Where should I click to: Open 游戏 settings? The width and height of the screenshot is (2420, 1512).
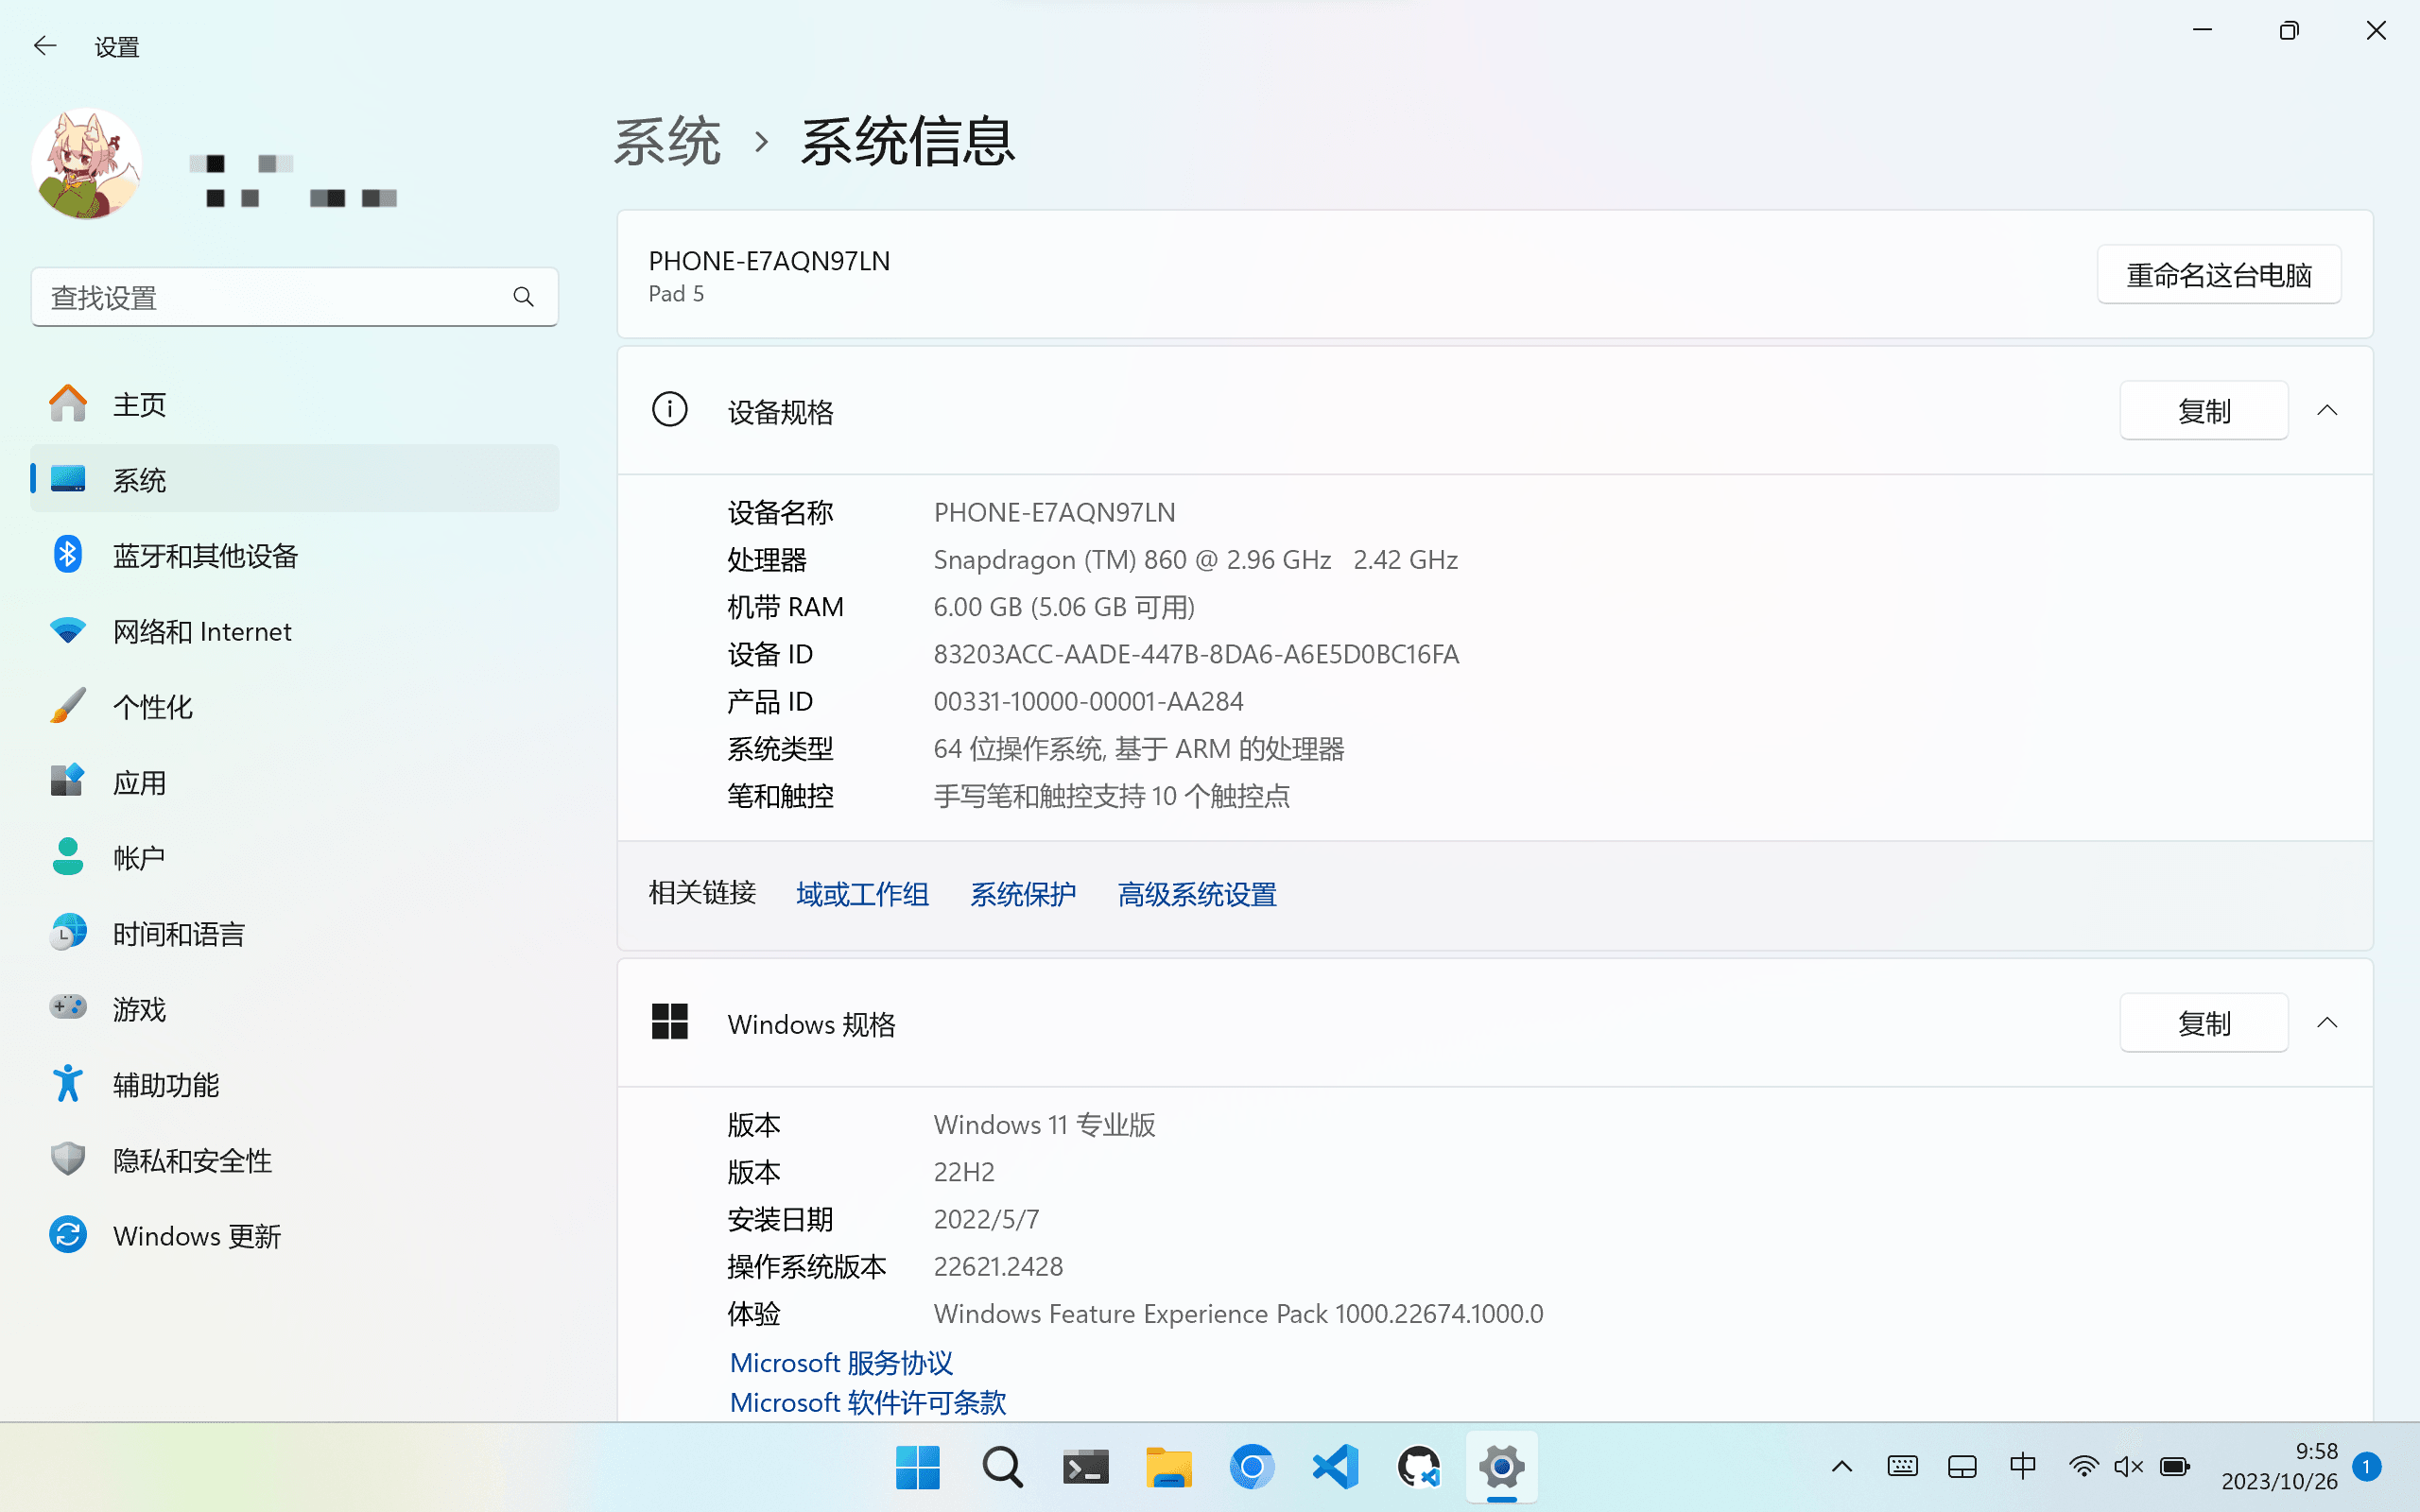pyautogui.click(x=294, y=1009)
